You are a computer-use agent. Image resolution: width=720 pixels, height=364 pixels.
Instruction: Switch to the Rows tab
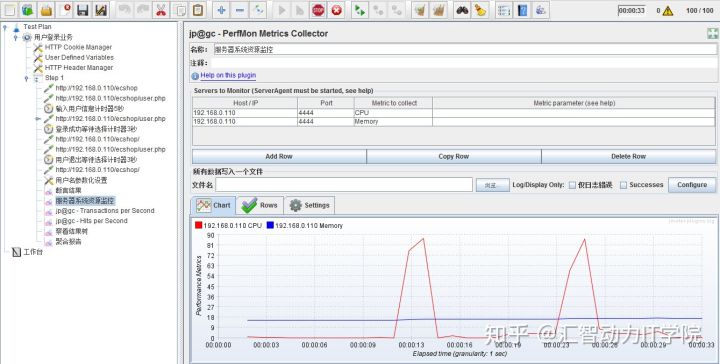(260, 206)
